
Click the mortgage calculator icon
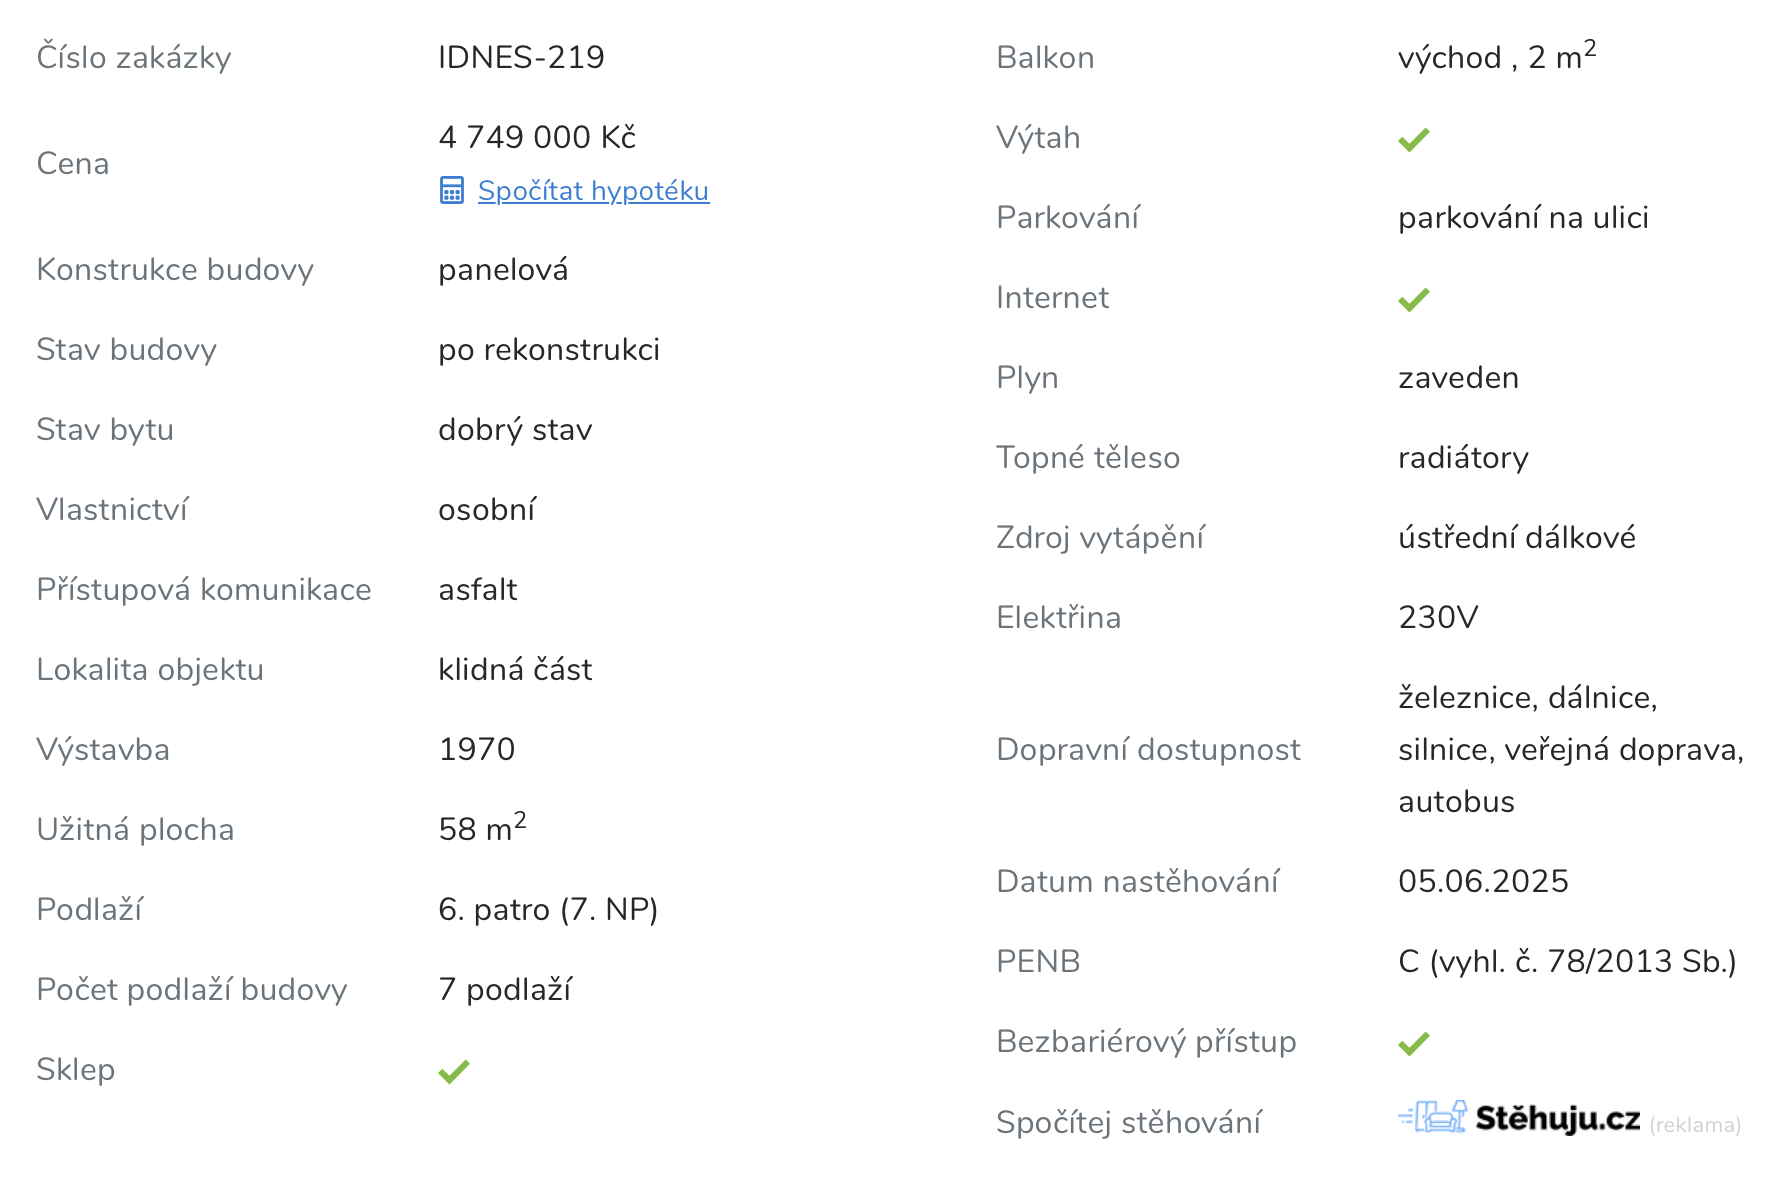click(452, 190)
